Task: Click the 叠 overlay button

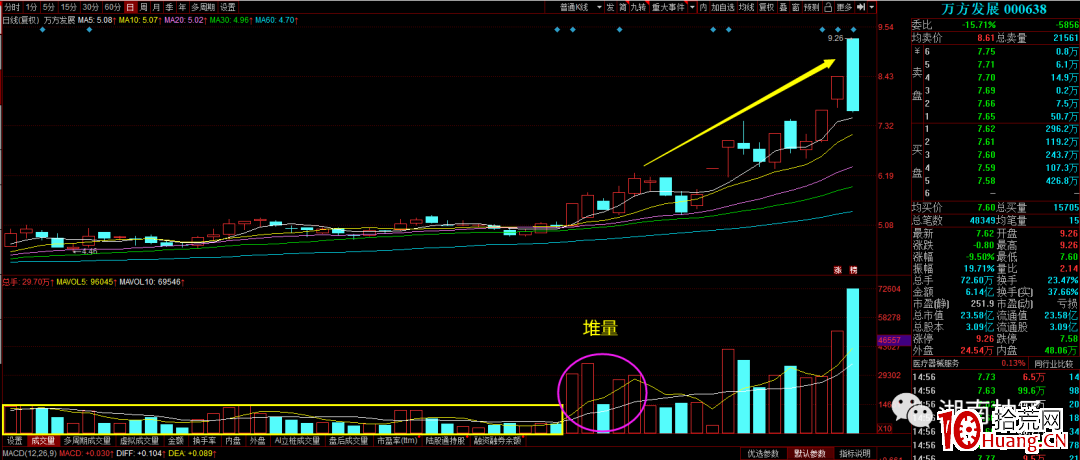Action: (x=783, y=8)
